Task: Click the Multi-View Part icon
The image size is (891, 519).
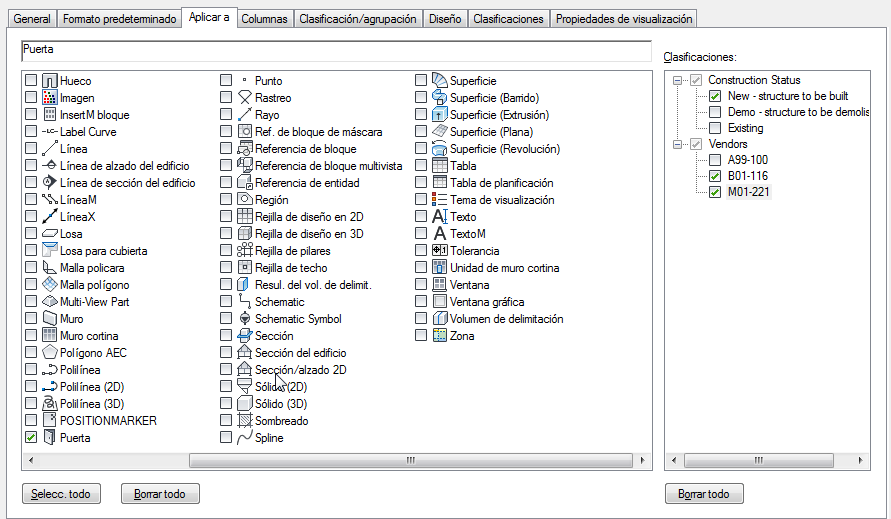Action: (x=50, y=302)
